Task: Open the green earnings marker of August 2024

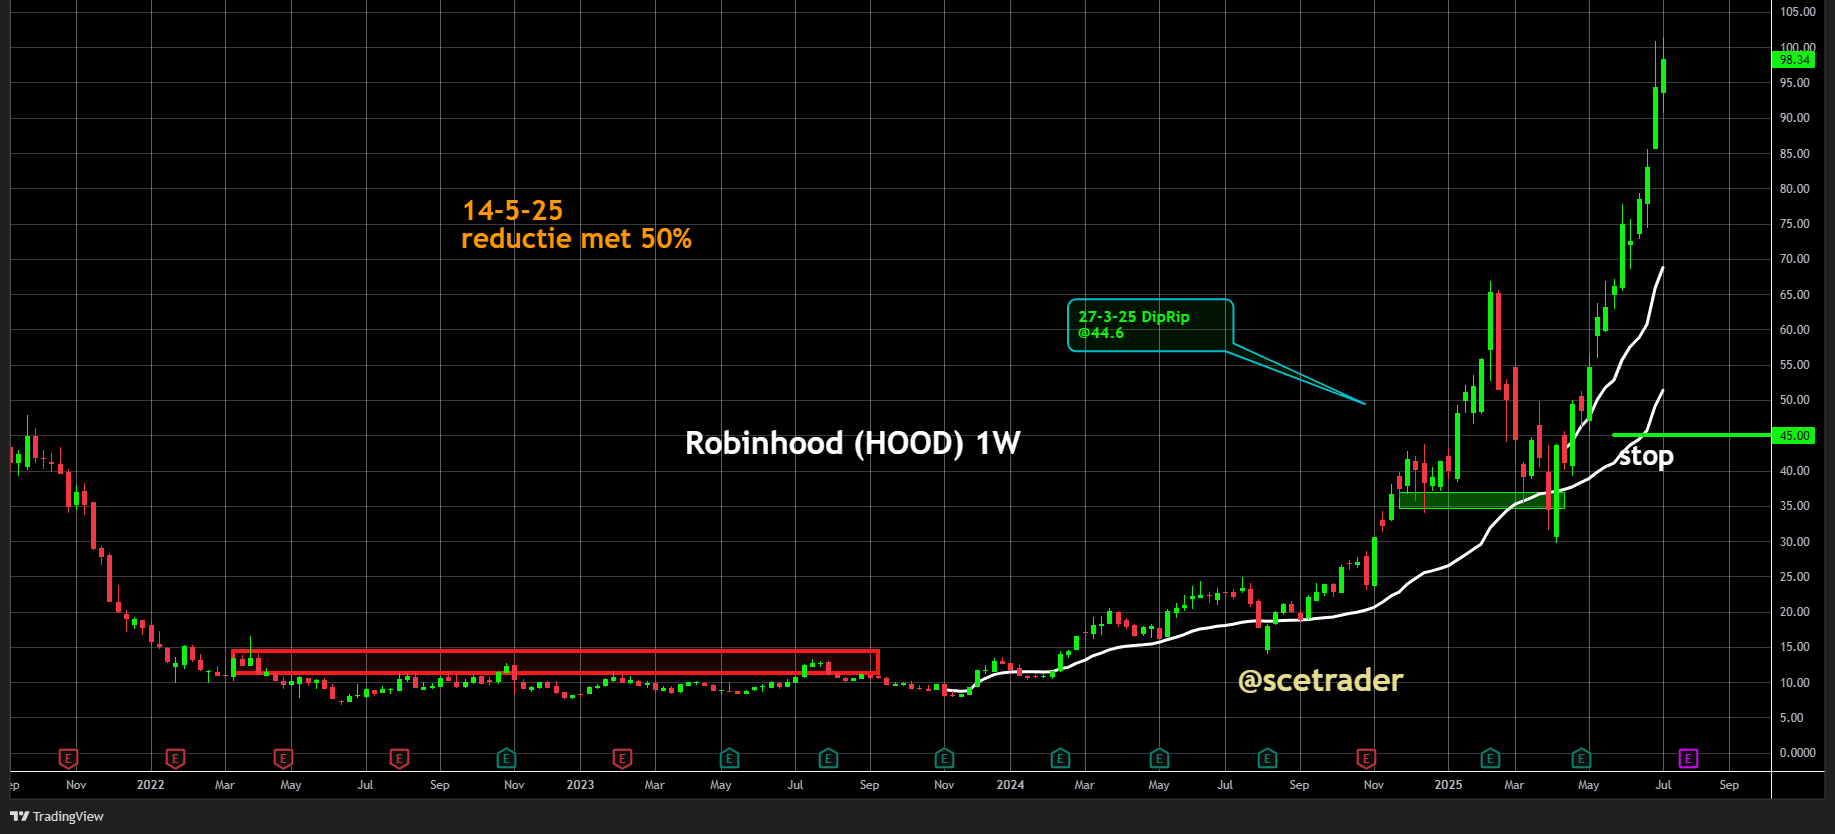Action: click(1267, 759)
